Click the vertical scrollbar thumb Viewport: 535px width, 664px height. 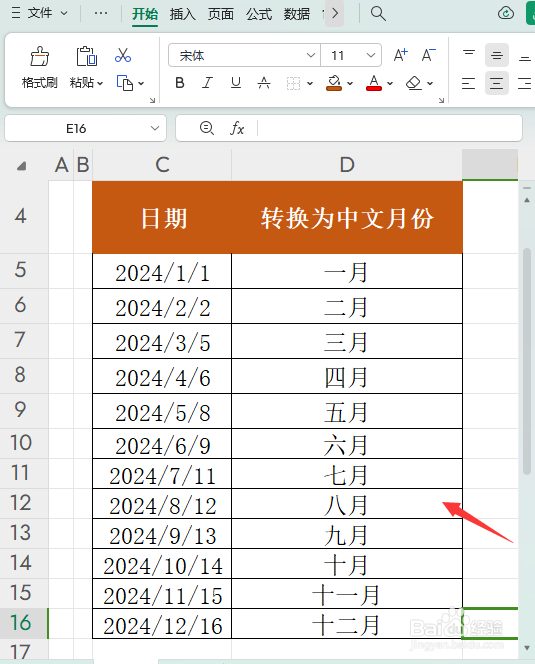(x=527, y=361)
